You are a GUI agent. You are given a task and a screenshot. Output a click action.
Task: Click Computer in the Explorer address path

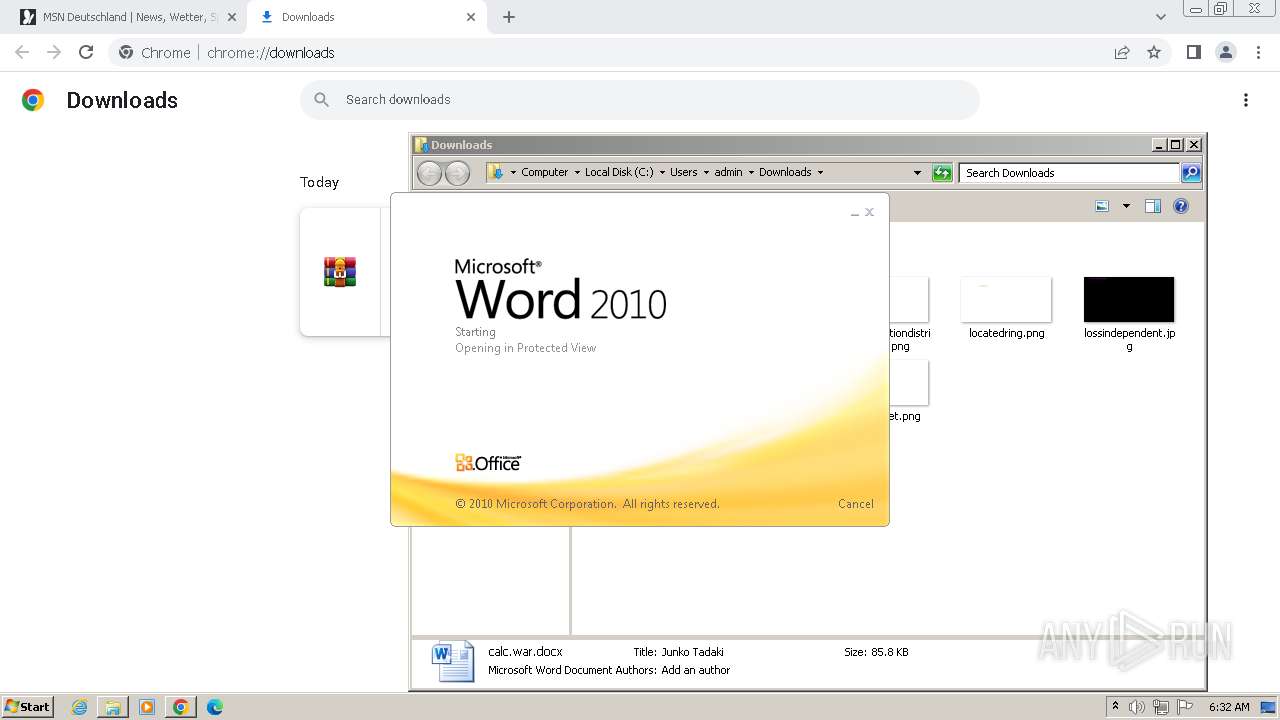(x=544, y=172)
